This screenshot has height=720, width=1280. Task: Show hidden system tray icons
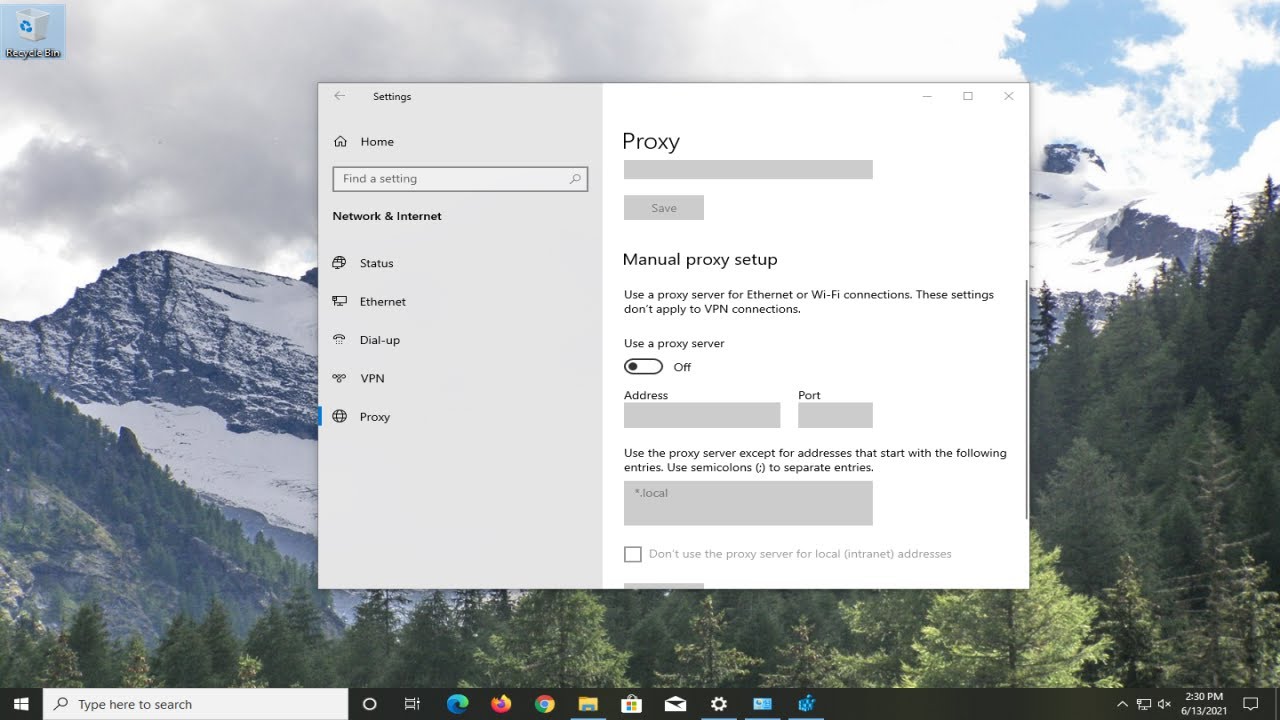pos(1122,704)
